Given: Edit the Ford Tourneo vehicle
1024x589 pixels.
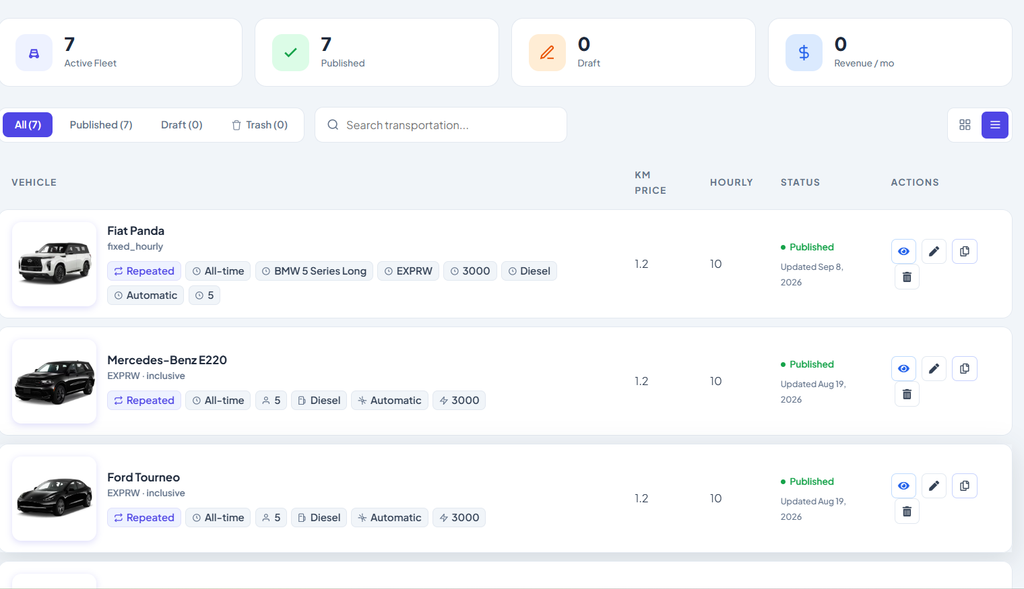Looking at the screenshot, I should (x=934, y=486).
